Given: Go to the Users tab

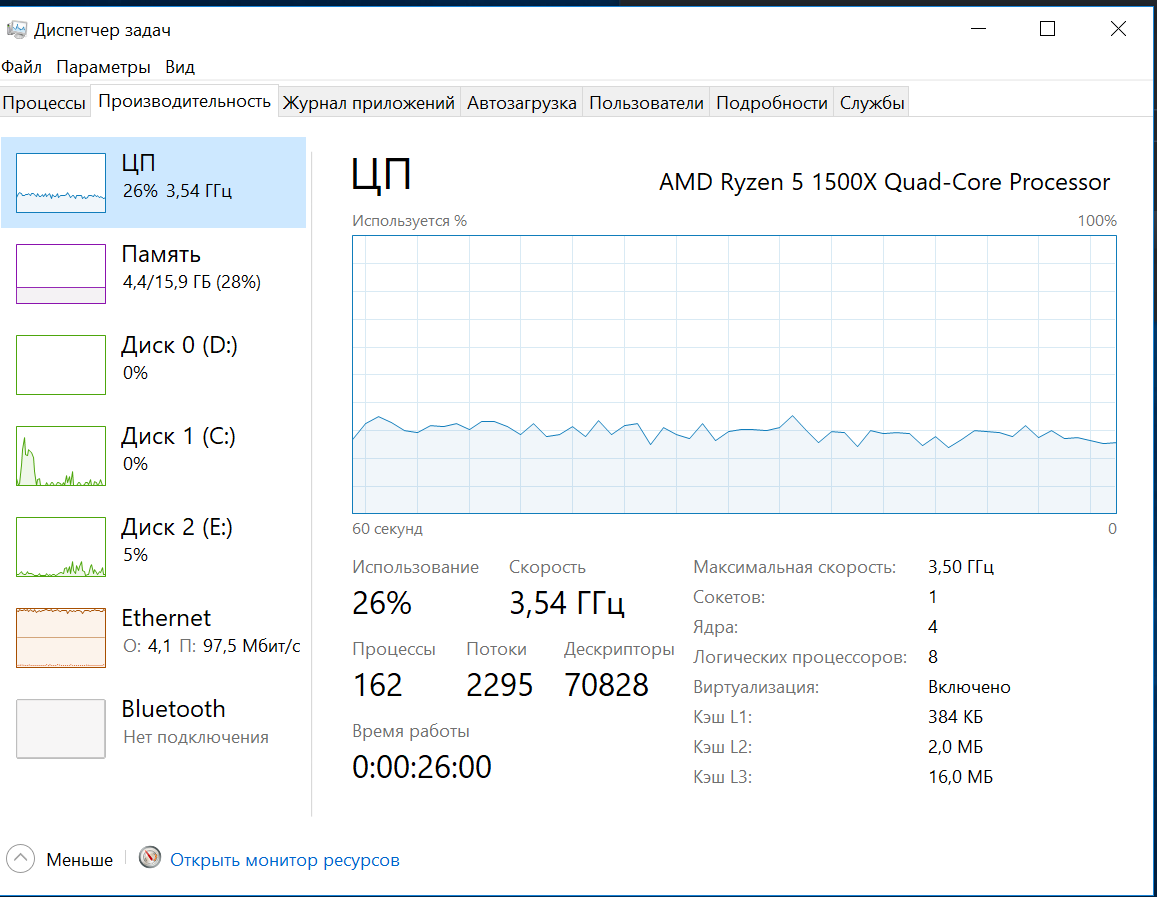Looking at the screenshot, I should (x=646, y=102).
